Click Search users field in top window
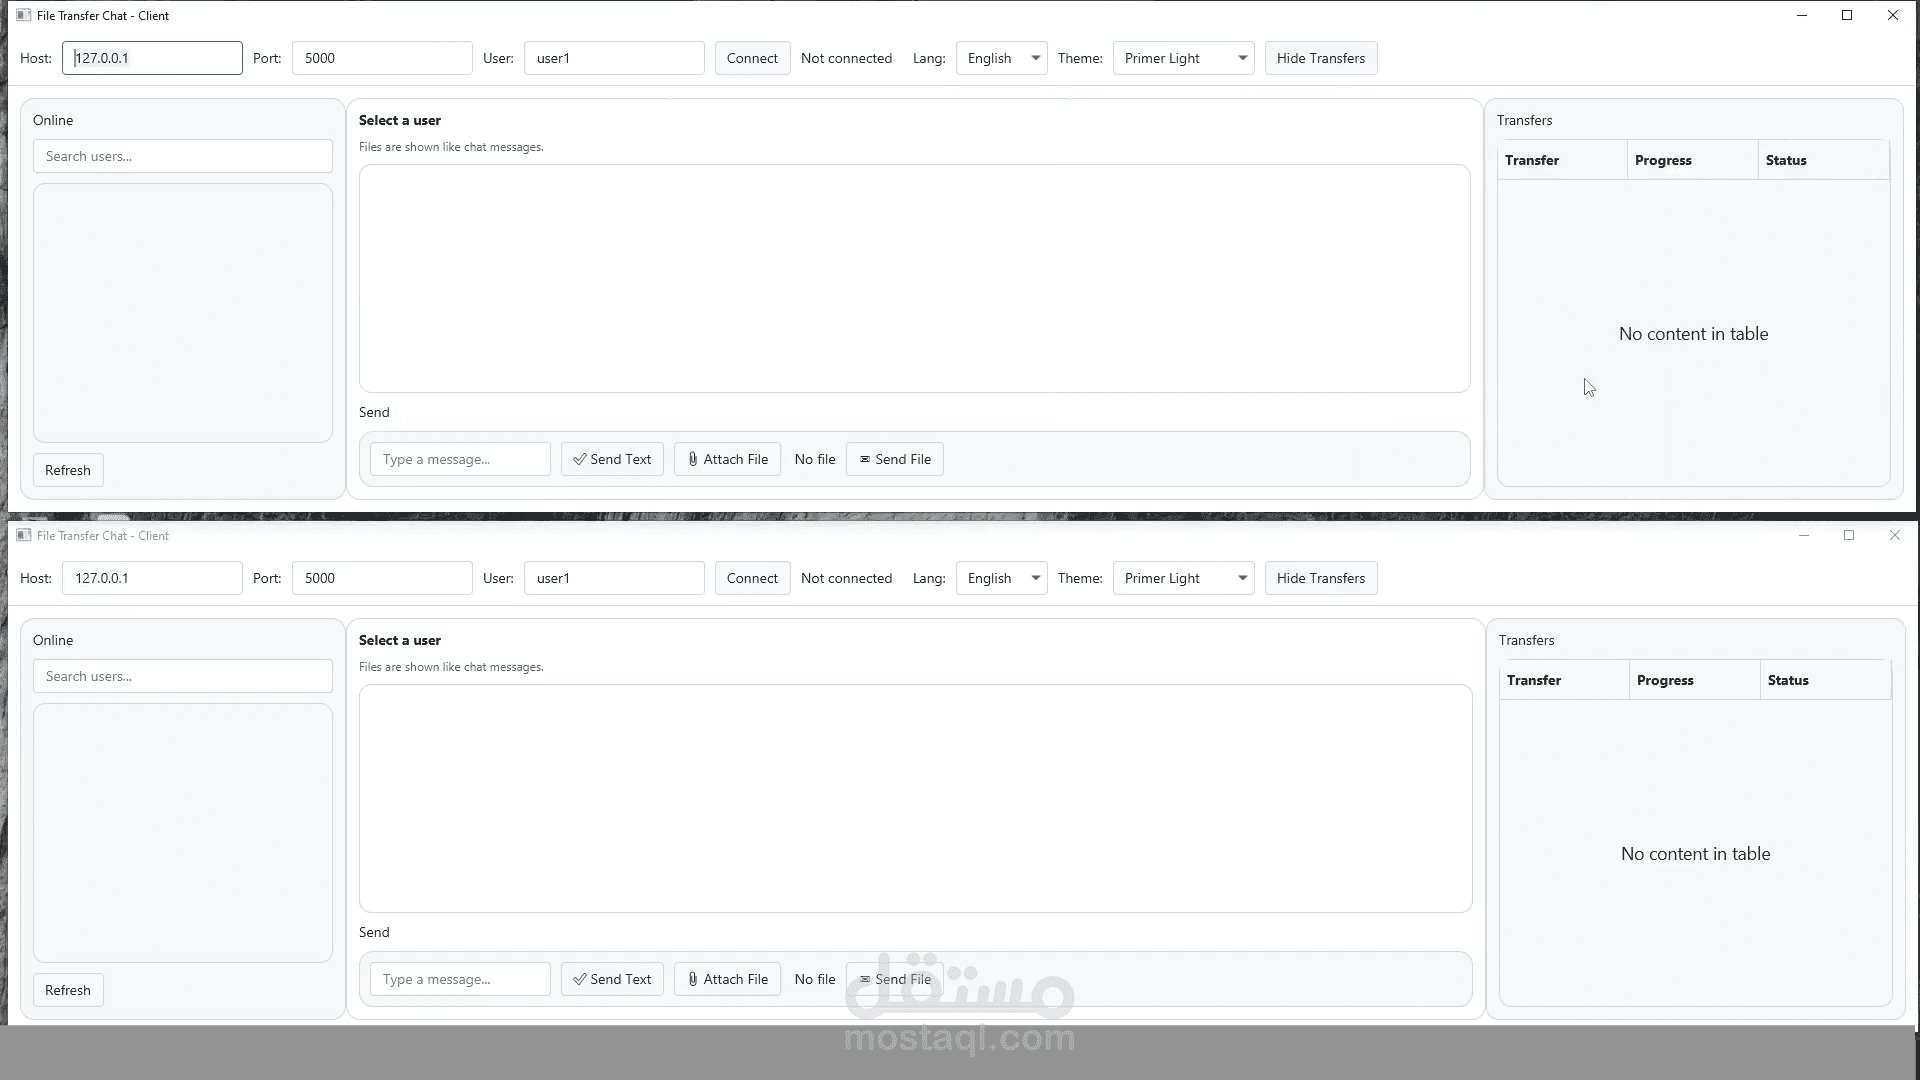 tap(182, 156)
